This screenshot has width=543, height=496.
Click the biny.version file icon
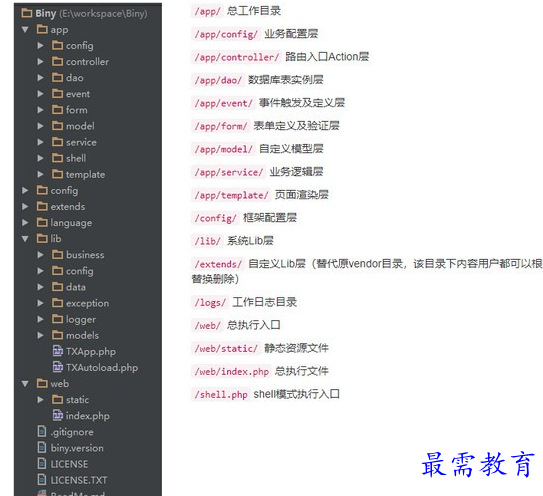[42, 448]
